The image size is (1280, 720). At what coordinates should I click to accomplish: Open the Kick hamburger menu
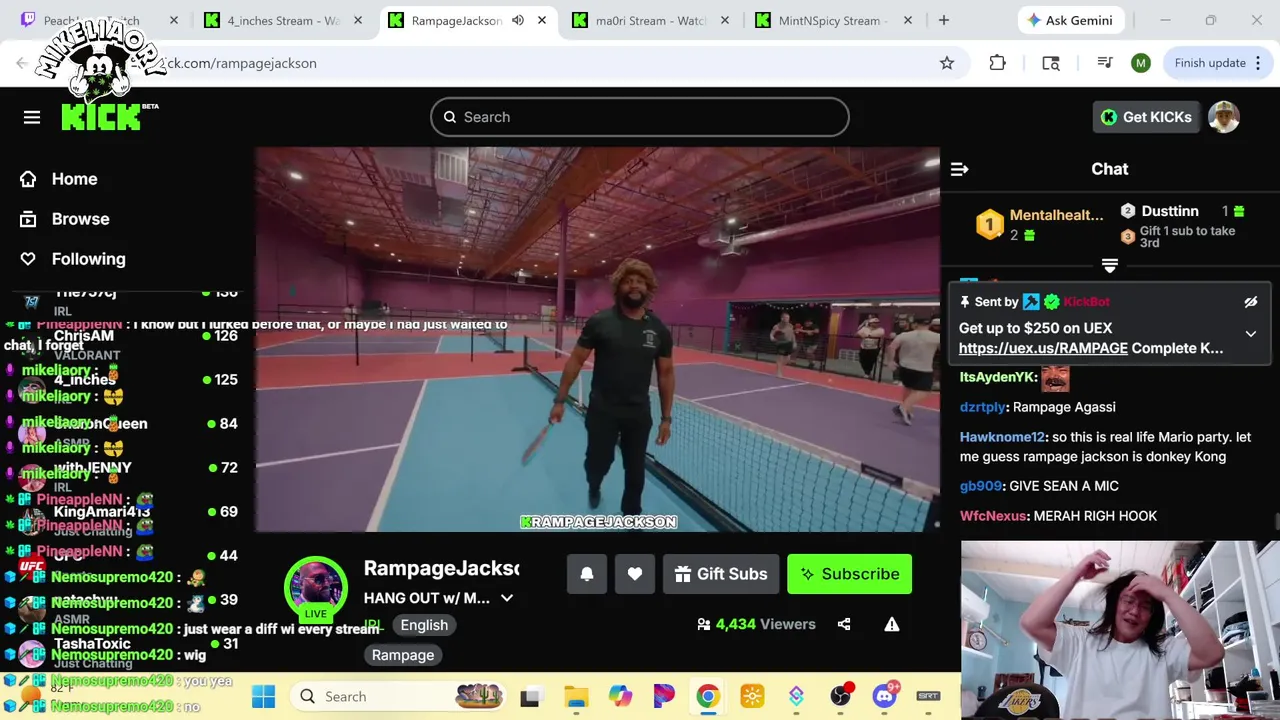point(32,117)
